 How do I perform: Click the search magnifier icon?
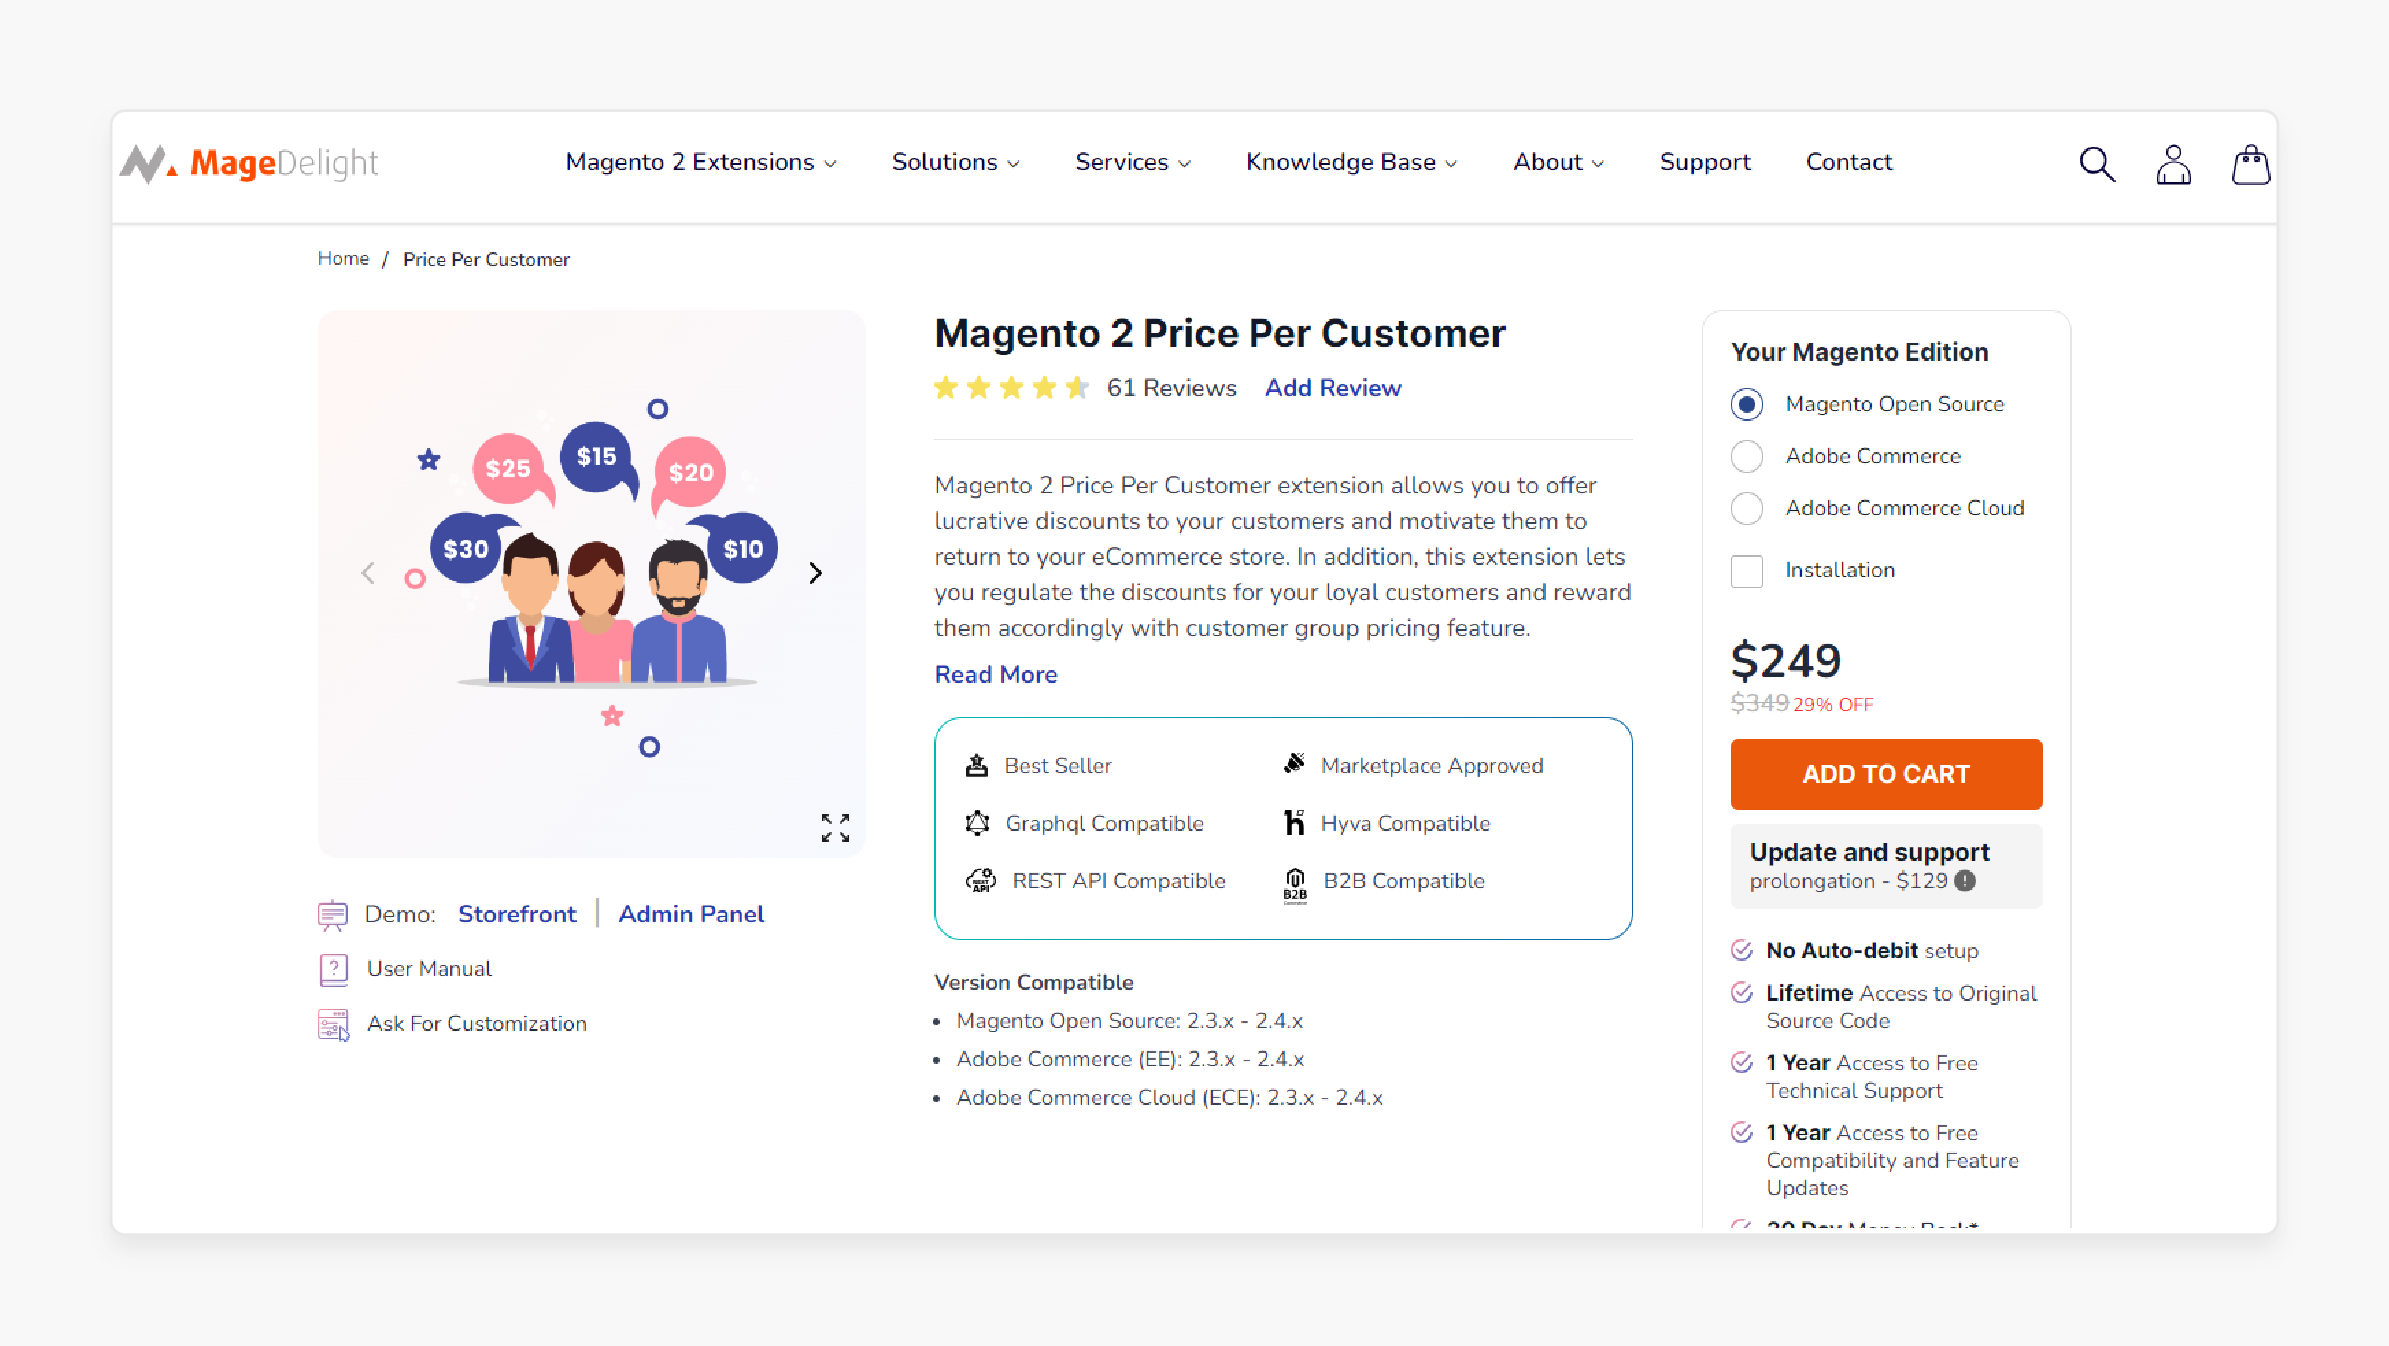2097,163
